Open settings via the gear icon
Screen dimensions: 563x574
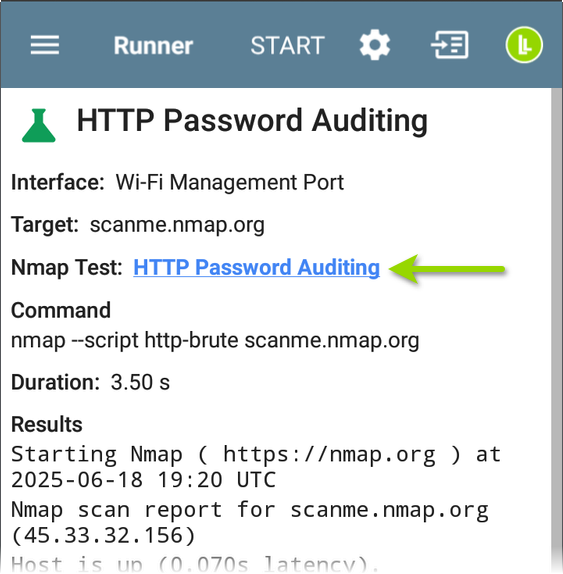click(374, 45)
